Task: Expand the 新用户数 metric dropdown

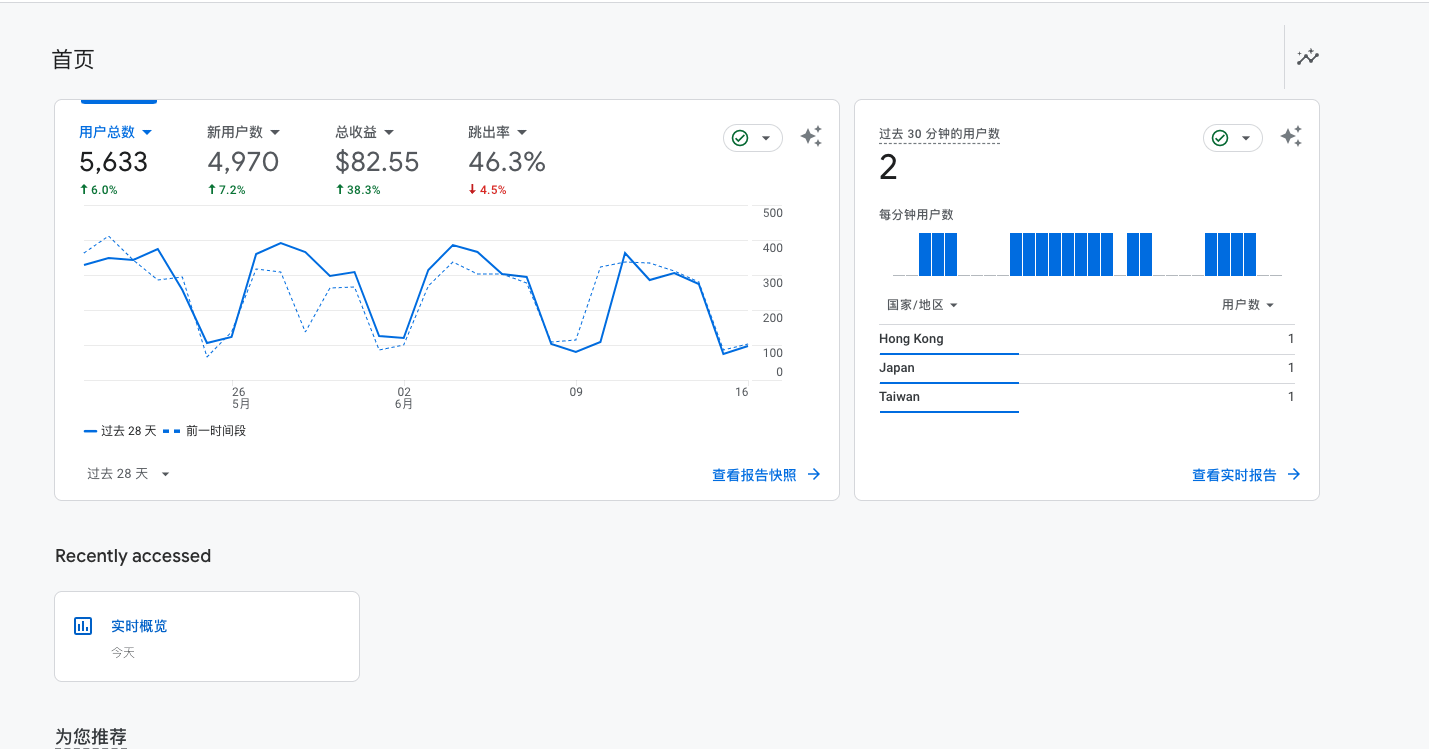Action: [275, 132]
